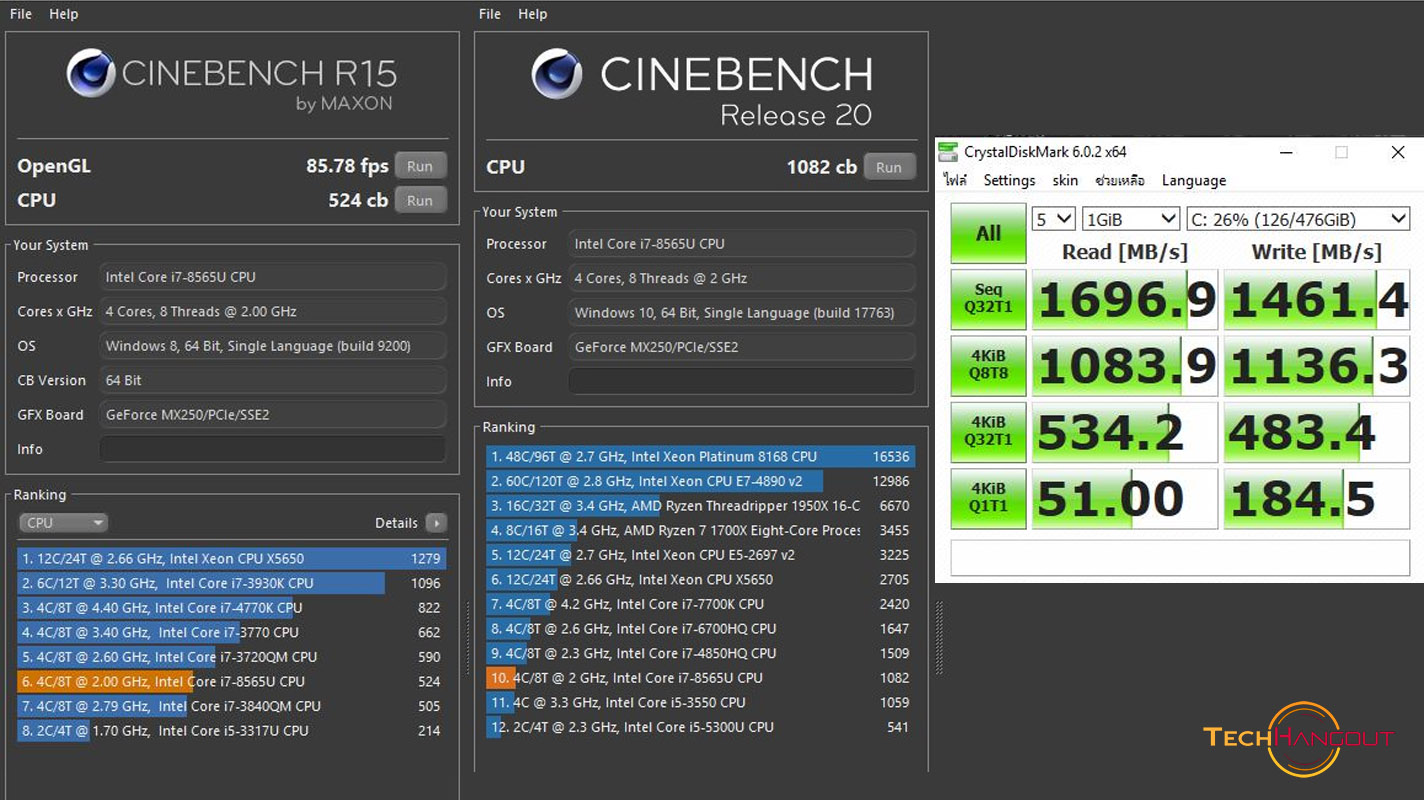Viewport: 1424px width, 800px height.
Task: Run the CPU test in Cinebench R15
Action: tap(420, 200)
